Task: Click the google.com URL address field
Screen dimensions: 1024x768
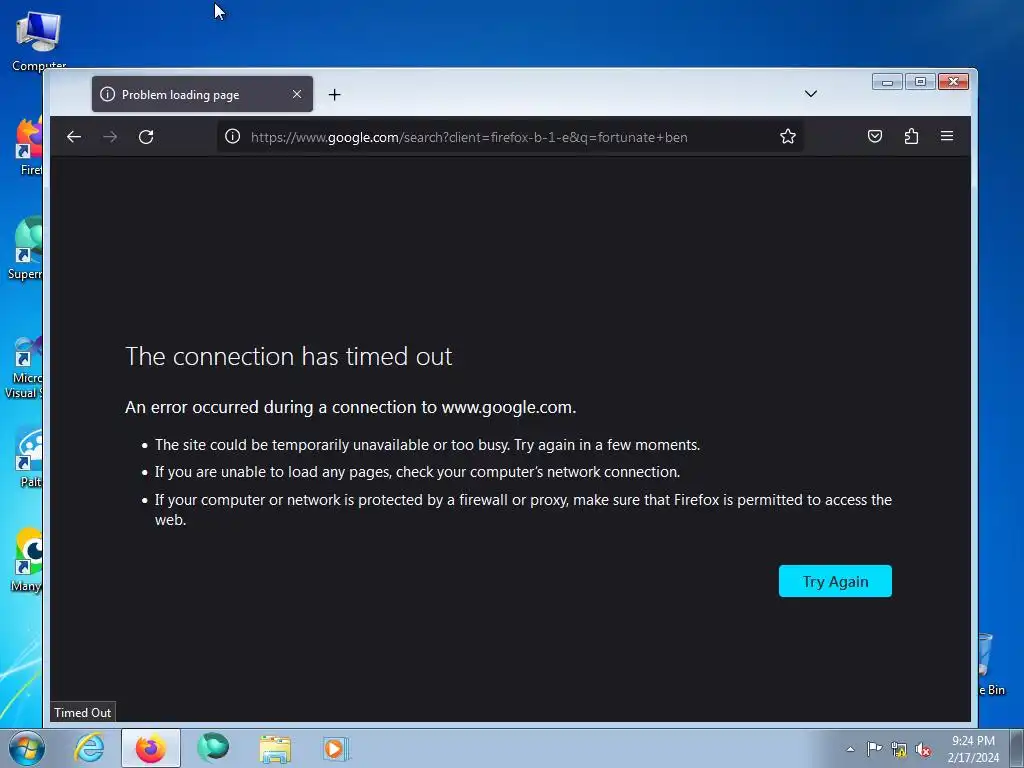Action: (509, 137)
